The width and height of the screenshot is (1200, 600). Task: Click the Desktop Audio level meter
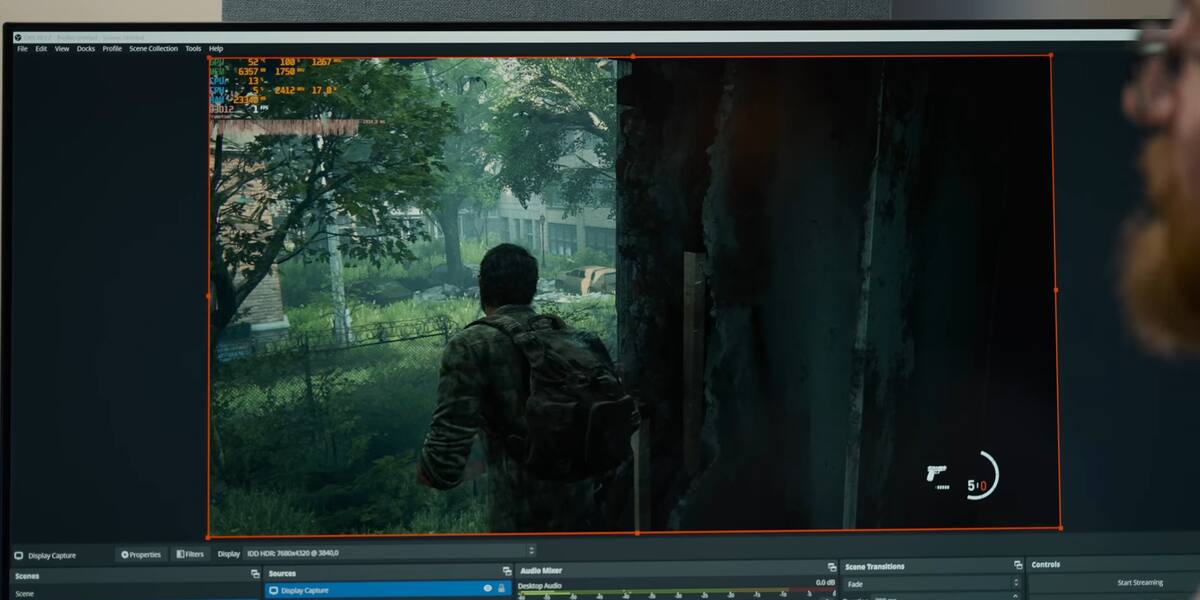(677, 591)
